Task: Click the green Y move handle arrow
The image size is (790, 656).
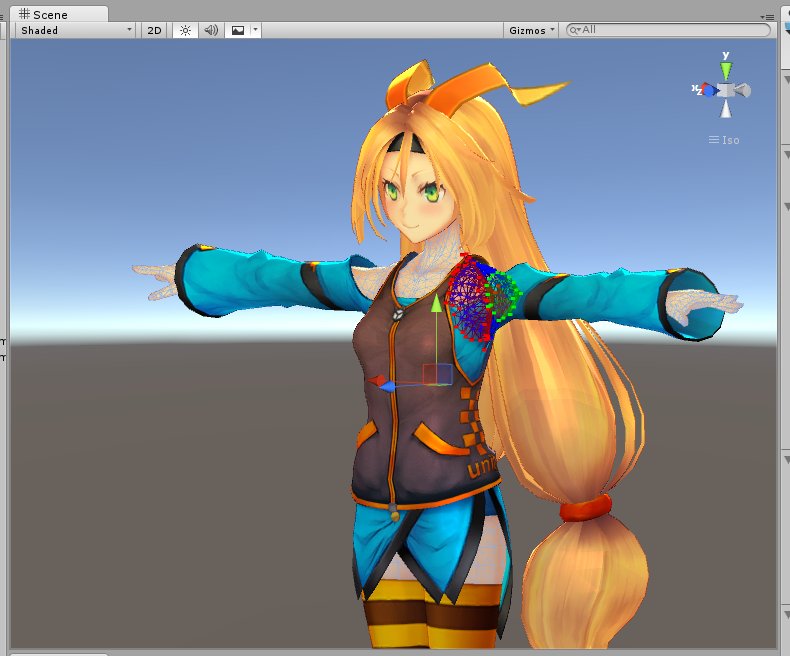Action: [x=436, y=304]
